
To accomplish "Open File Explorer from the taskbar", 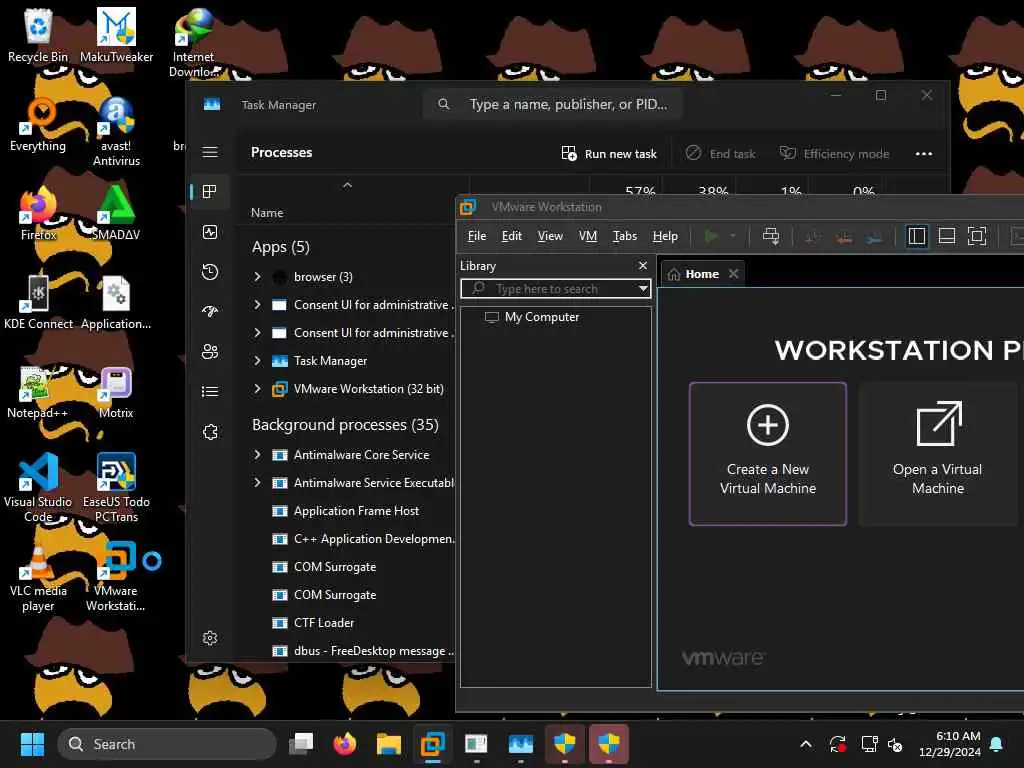I will tap(389, 744).
